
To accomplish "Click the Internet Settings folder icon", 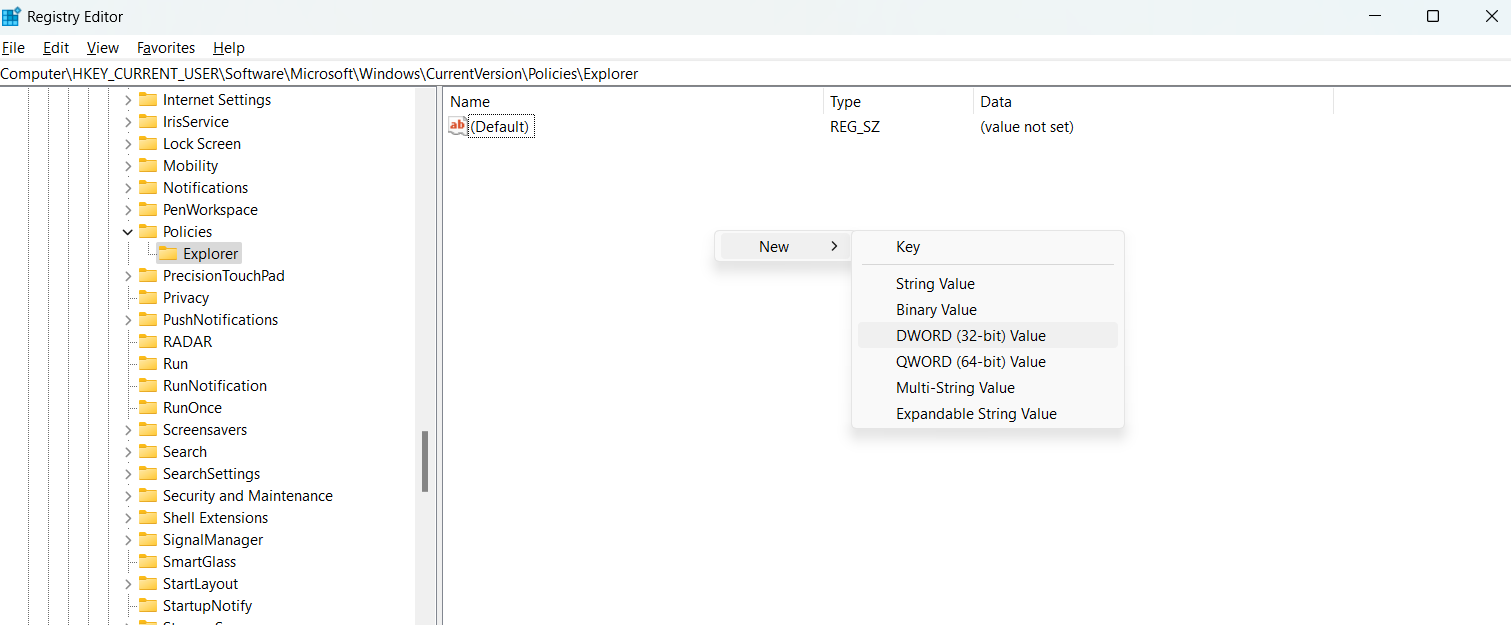I will [x=148, y=100].
